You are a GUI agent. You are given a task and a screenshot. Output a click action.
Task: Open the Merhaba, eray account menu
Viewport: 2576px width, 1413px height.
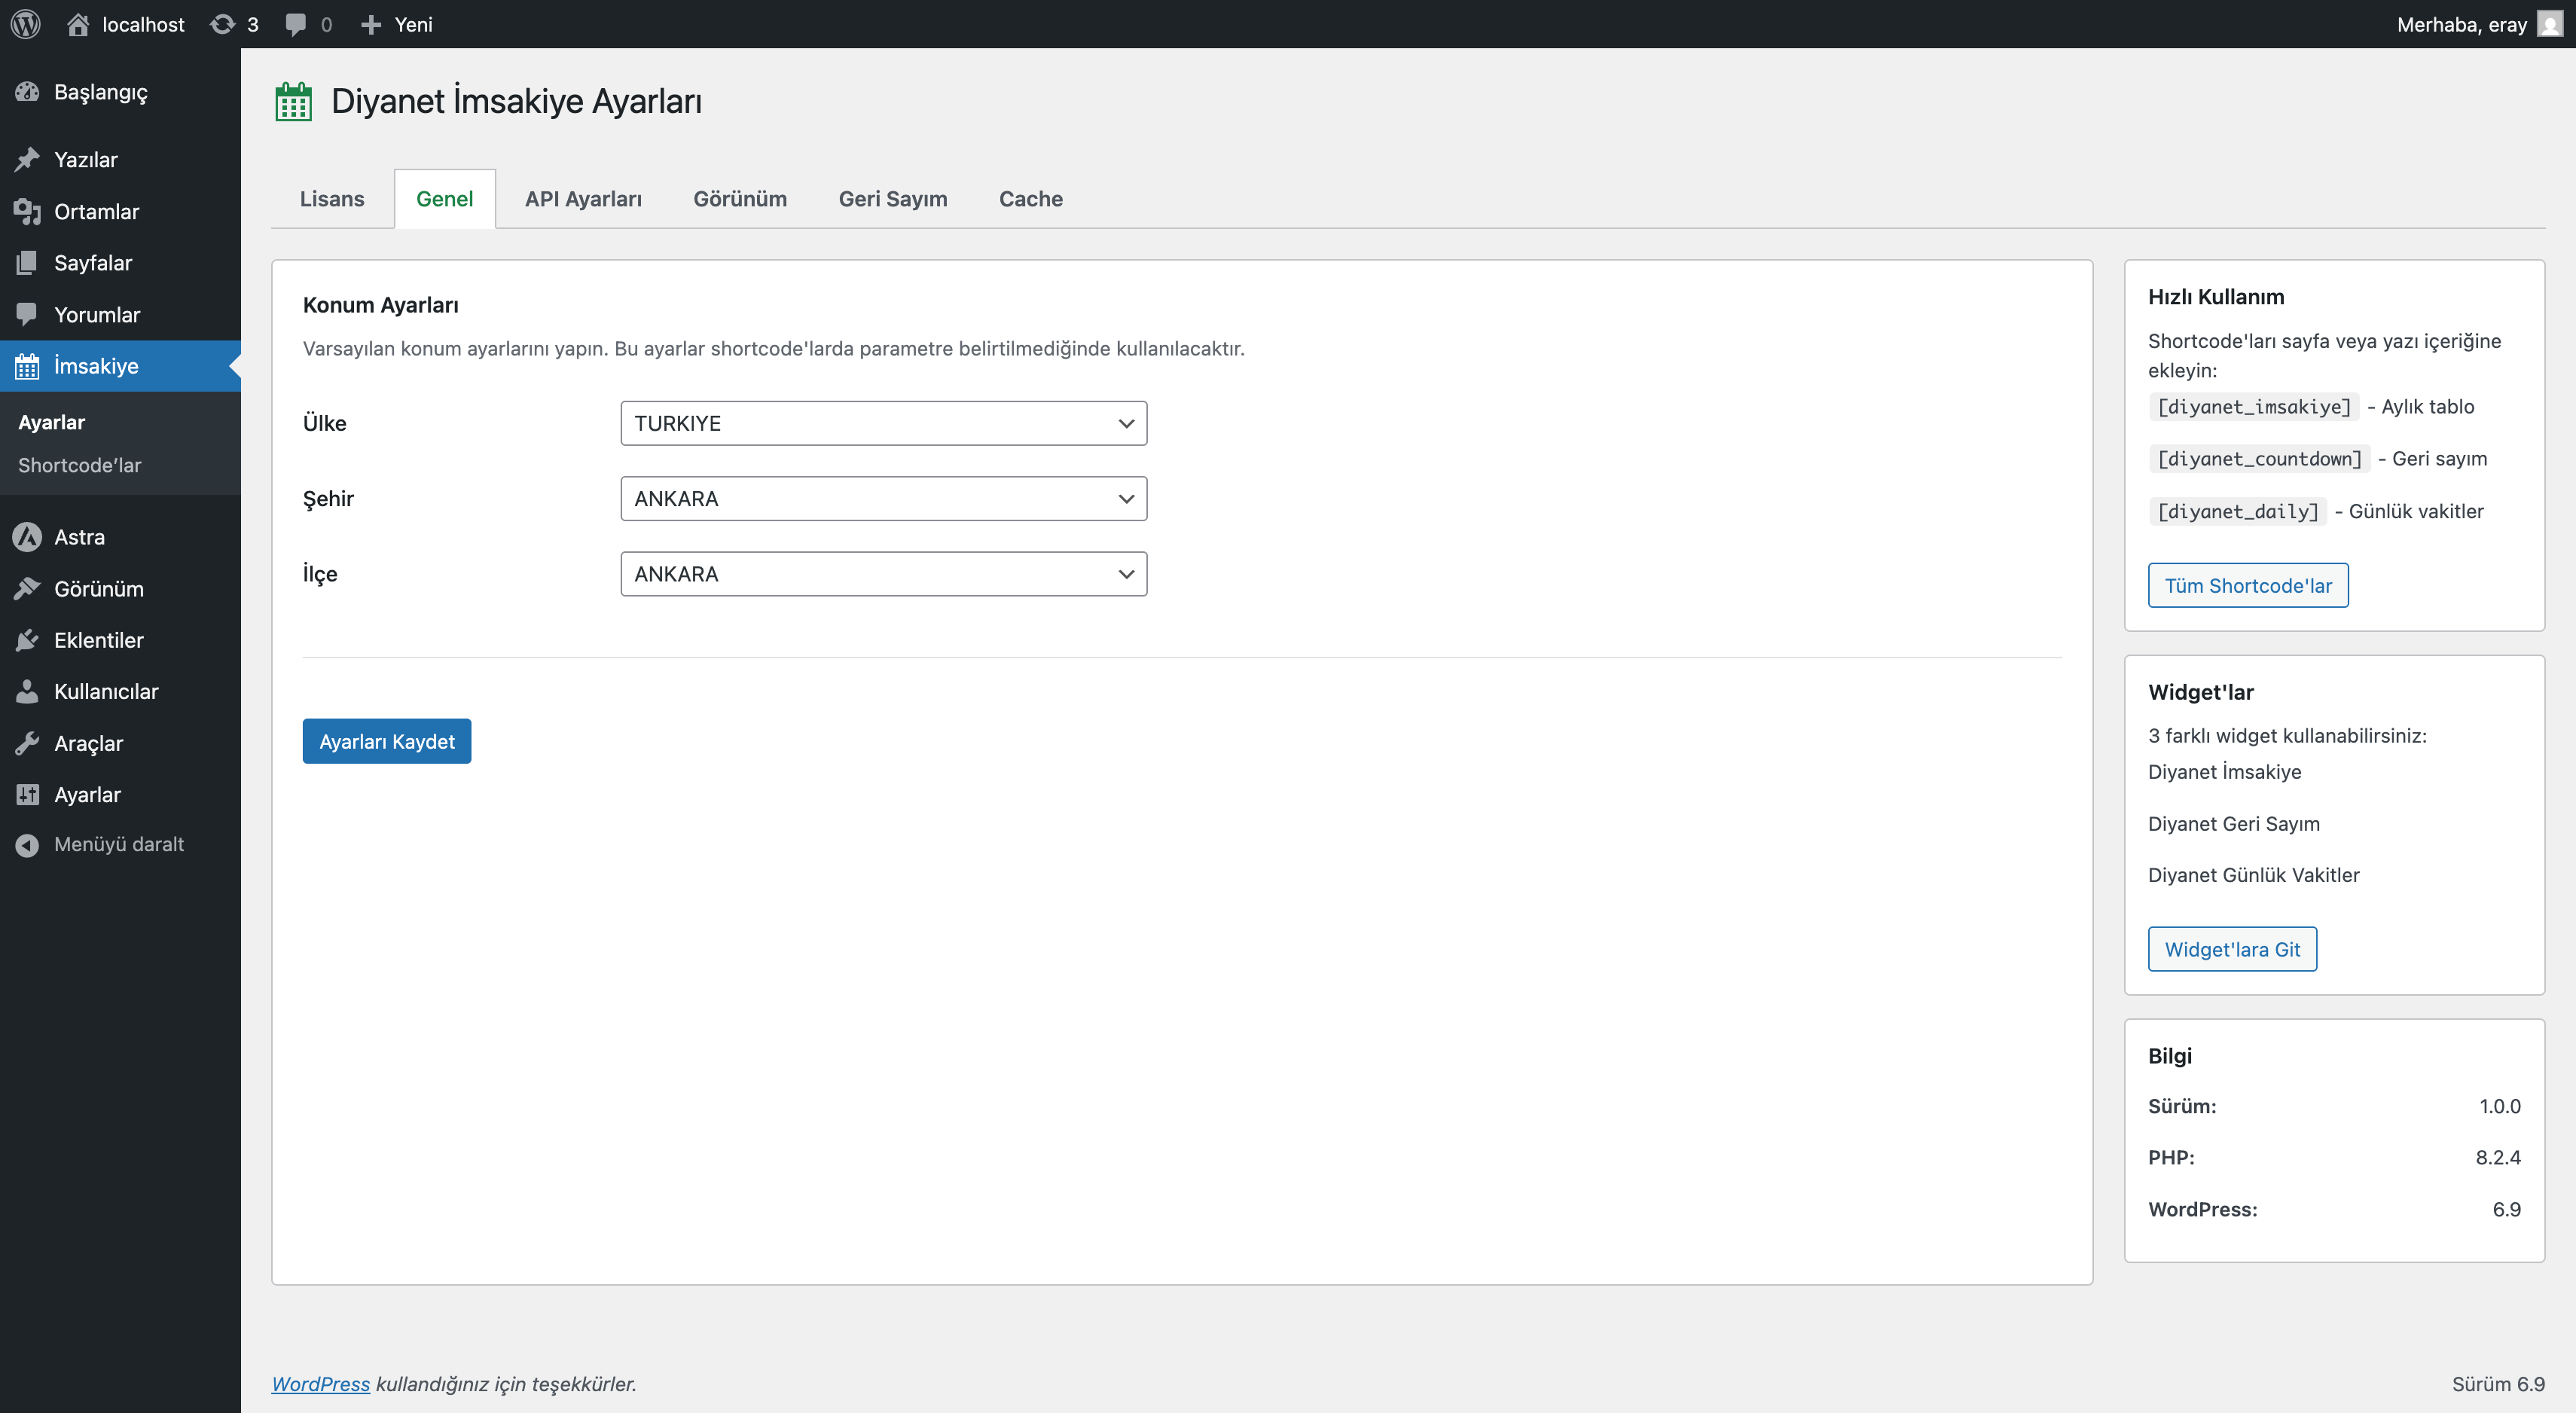[2480, 24]
